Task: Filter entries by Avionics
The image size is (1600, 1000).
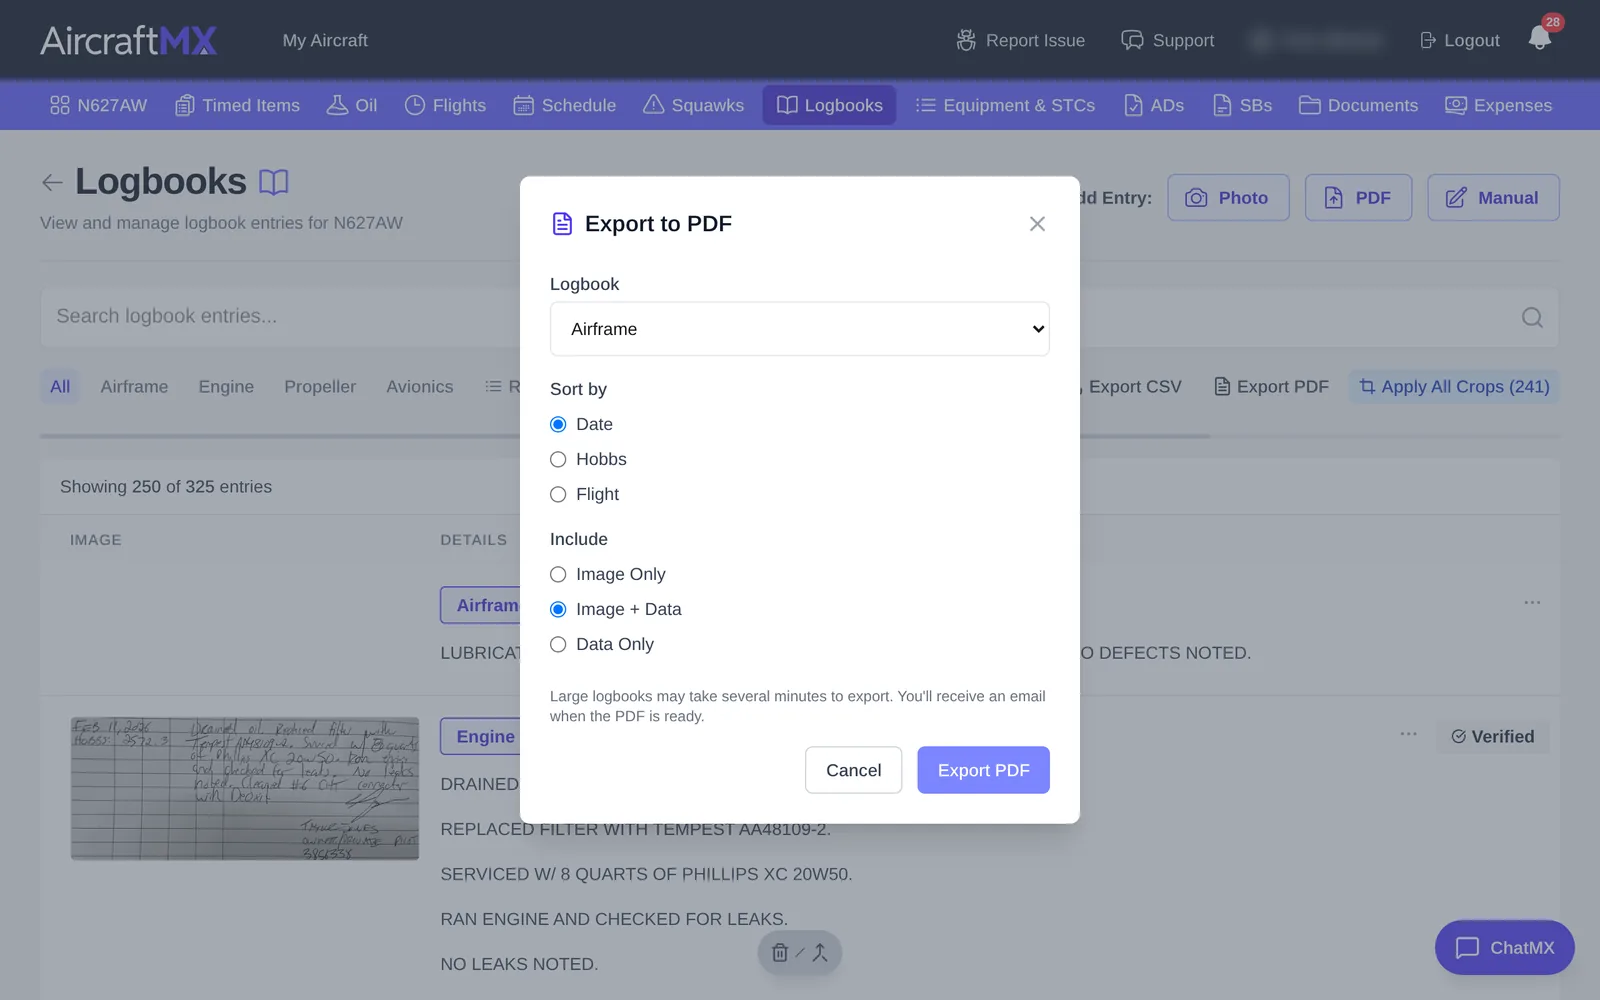Action: (x=420, y=387)
